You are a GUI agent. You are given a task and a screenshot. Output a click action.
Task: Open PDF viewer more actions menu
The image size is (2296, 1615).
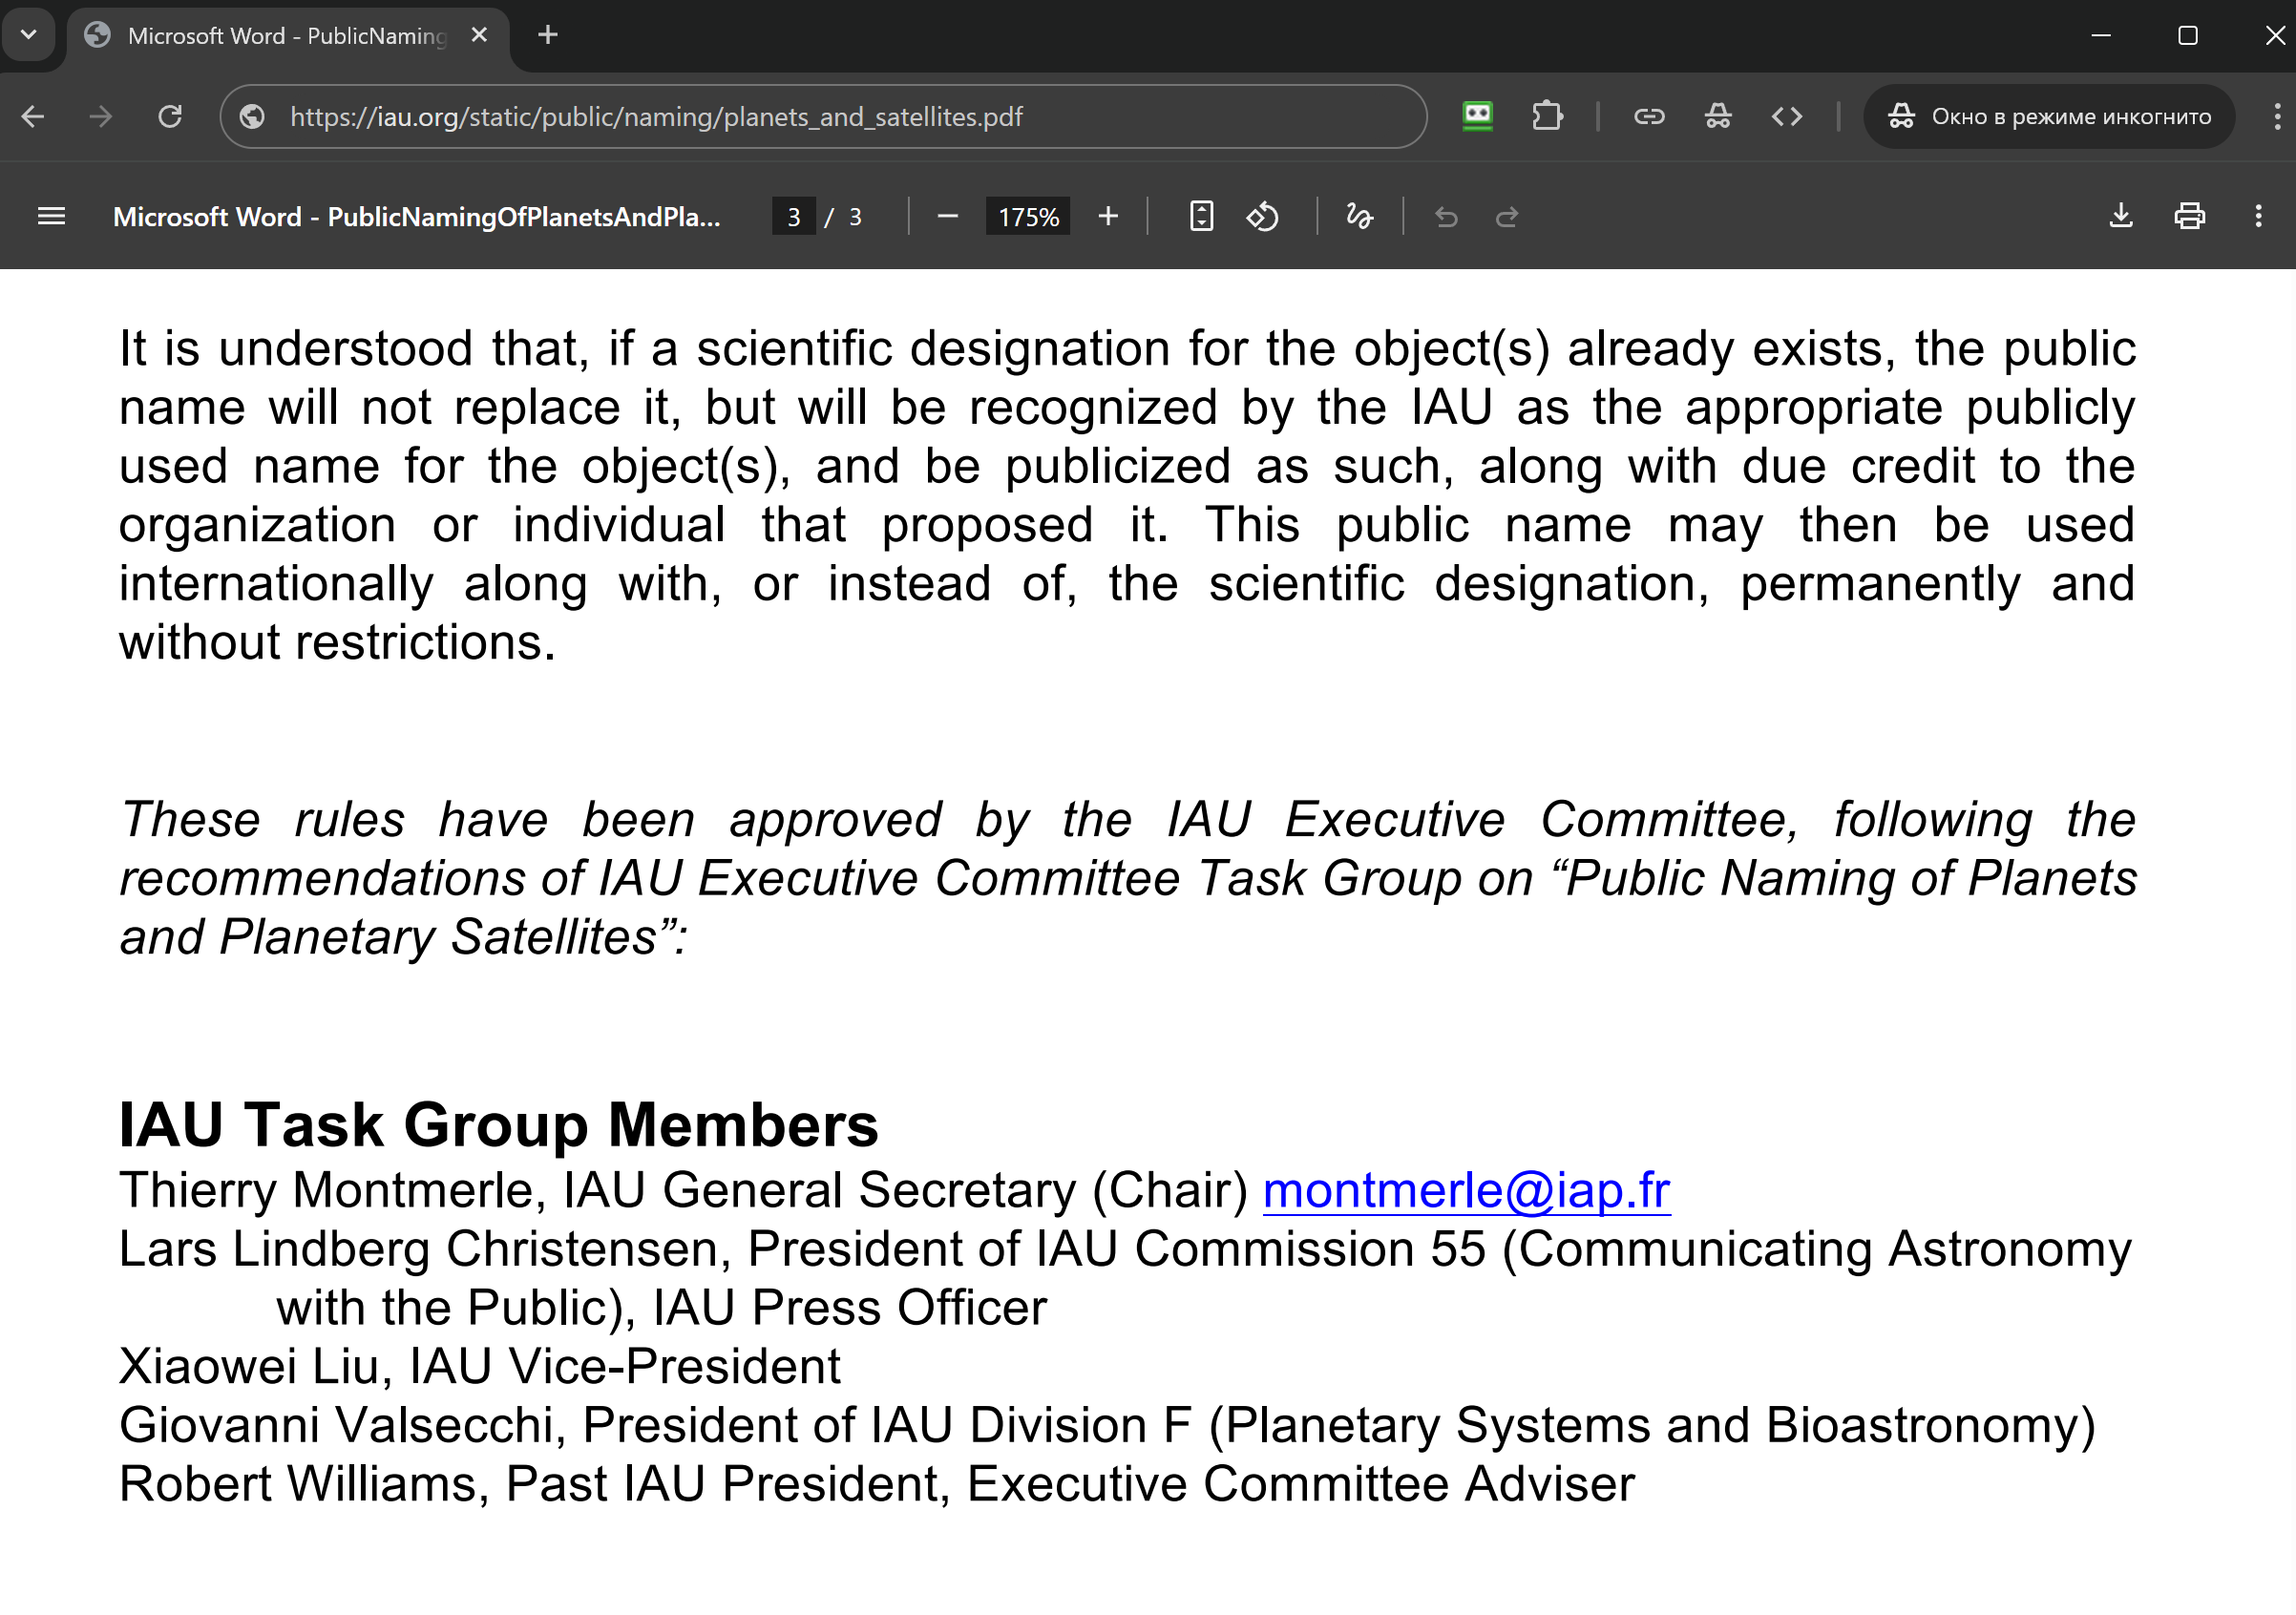pos(2258,216)
